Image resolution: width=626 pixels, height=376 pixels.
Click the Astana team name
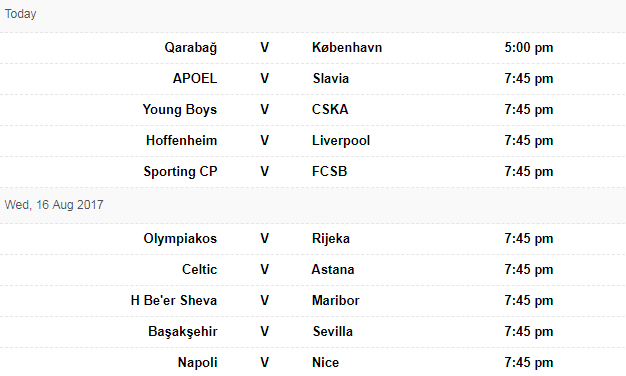(333, 269)
